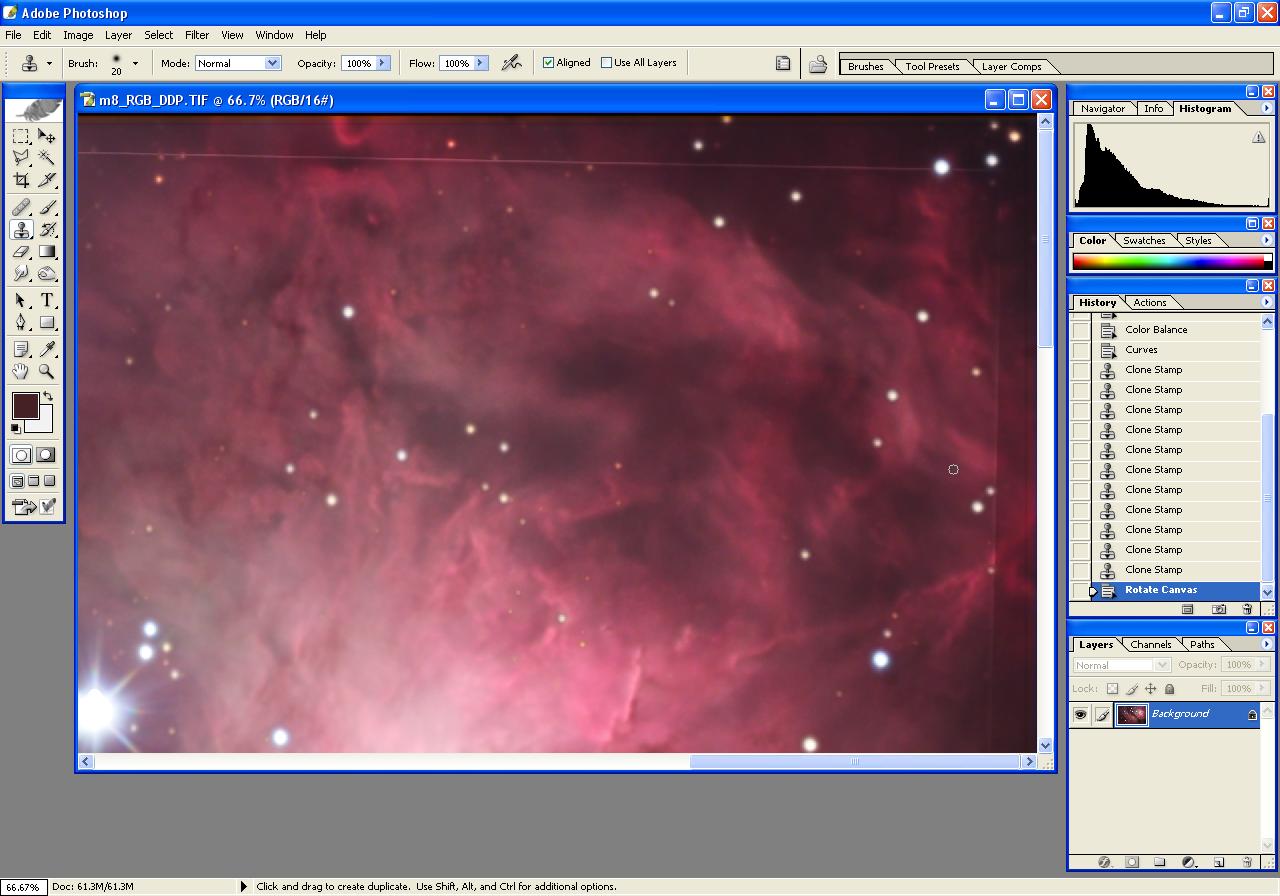Enable the Use All Layers checkbox
Viewport: 1280px width, 896px height.
[606, 62]
